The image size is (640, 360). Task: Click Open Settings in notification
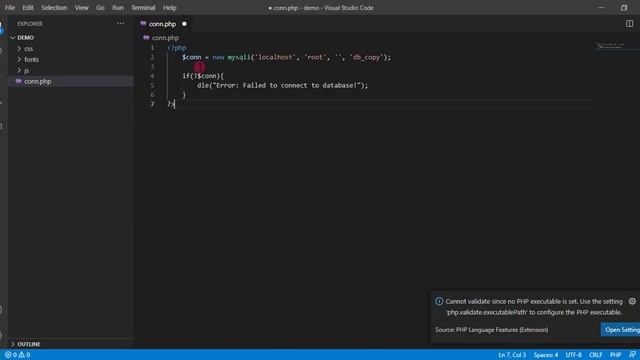click(621, 330)
